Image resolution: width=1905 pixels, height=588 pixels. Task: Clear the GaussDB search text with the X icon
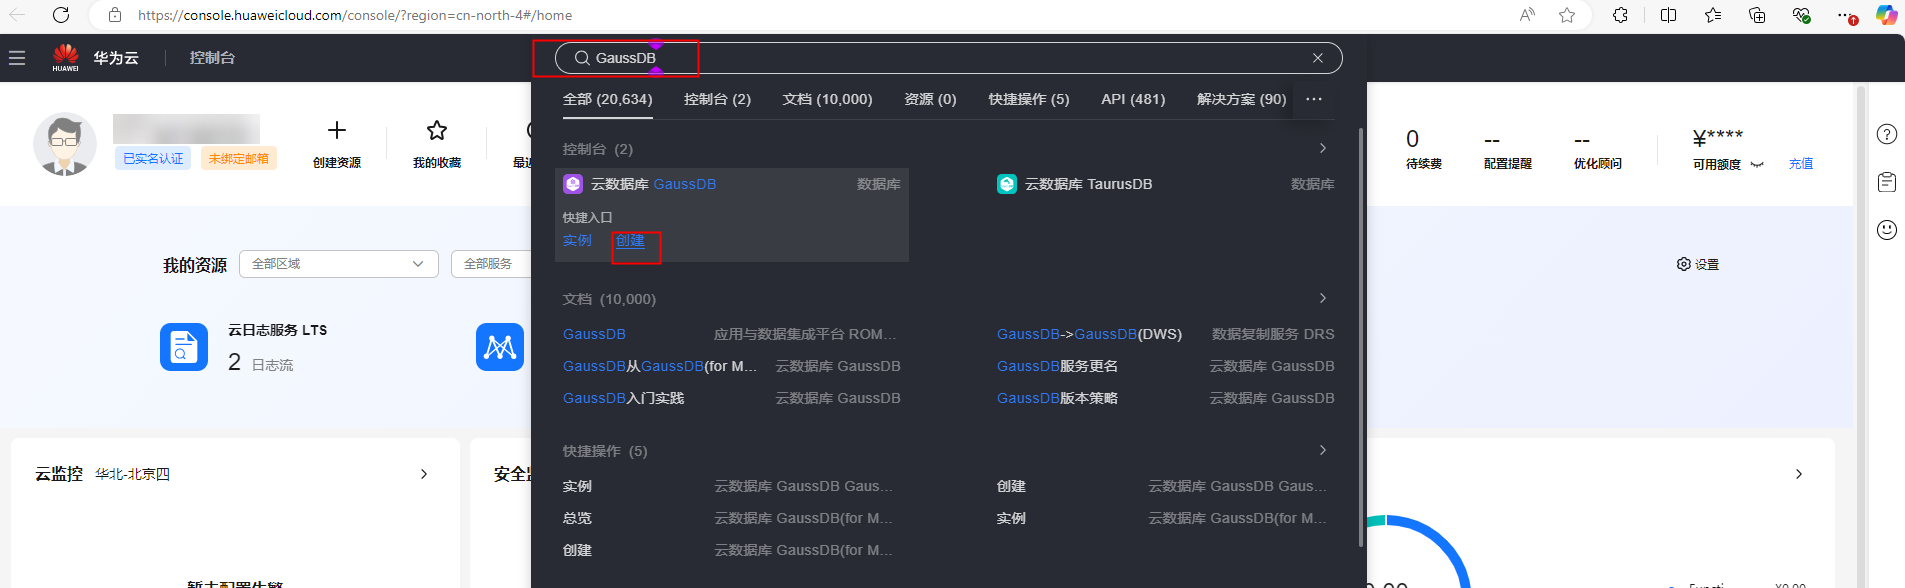[x=1318, y=58]
